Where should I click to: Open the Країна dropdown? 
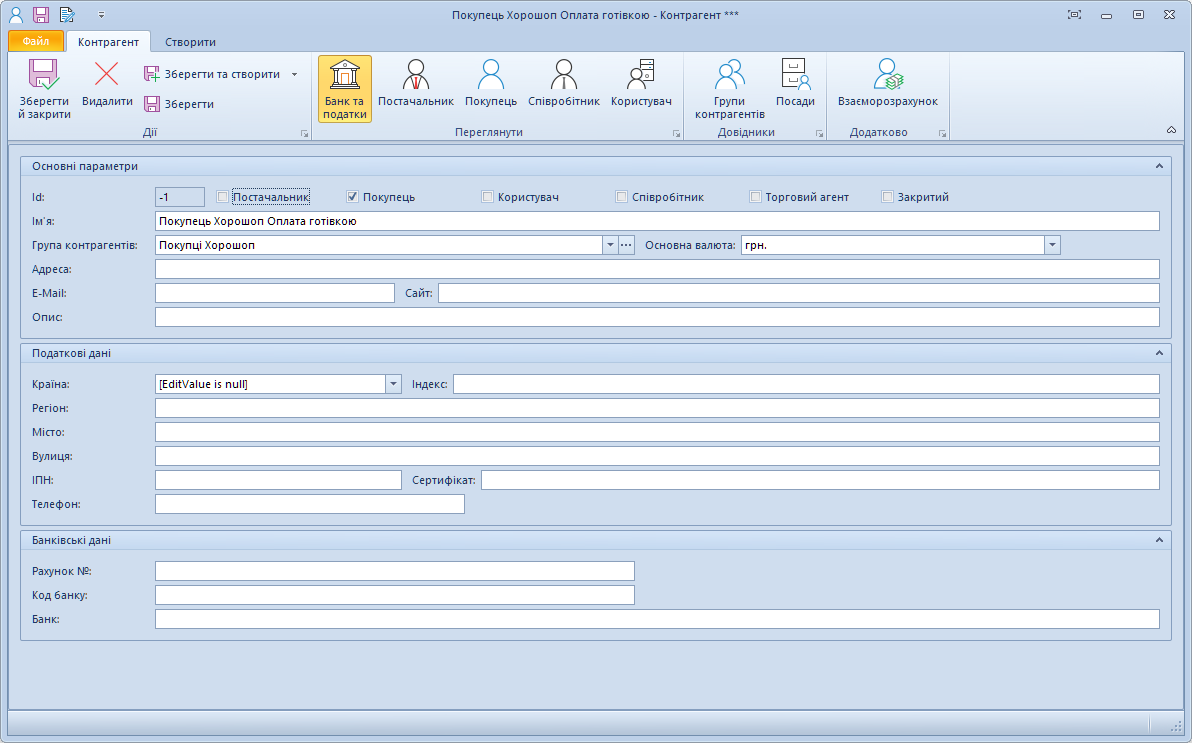[393, 384]
